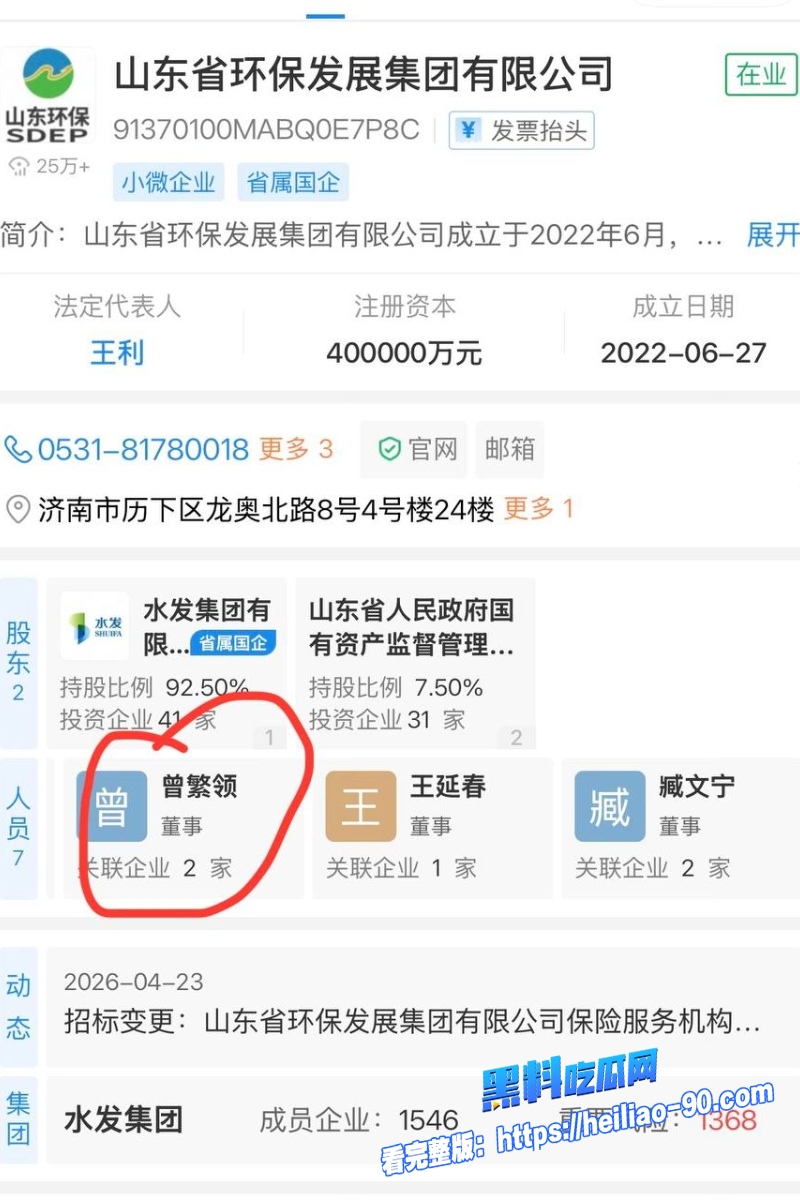Tap the phone handset icon

[x=18, y=450]
